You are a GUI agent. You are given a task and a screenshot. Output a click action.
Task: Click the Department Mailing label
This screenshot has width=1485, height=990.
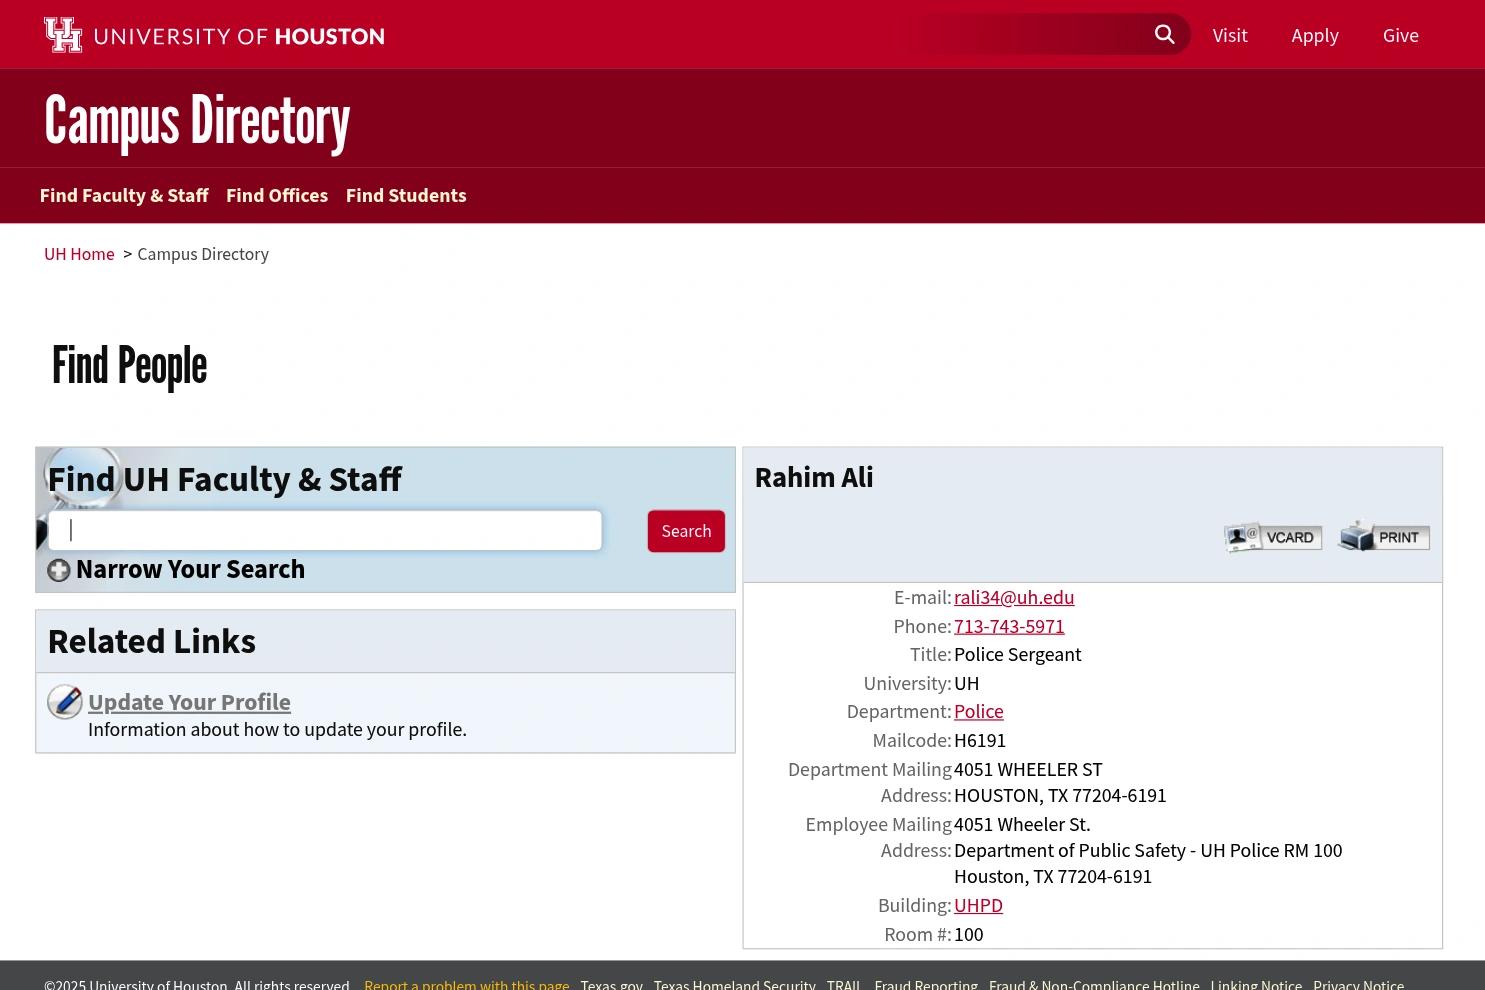869,769
